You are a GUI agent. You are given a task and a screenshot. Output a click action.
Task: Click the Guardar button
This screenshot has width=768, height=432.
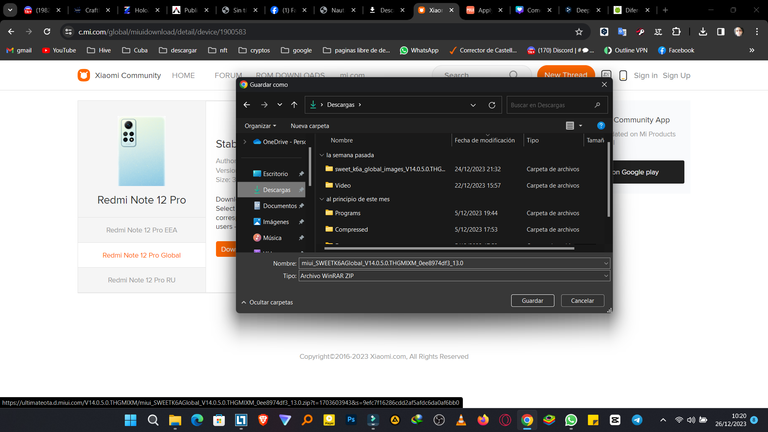tap(532, 301)
